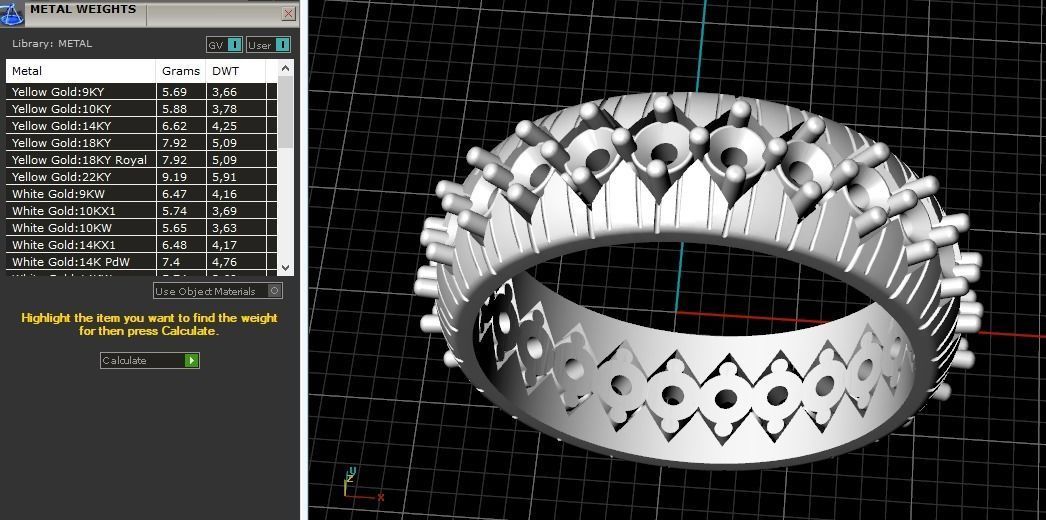Image resolution: width=1046 pixels, height=520 pixels.
Task: Click the Metal Weights panel icon
Action: point(12,13)
